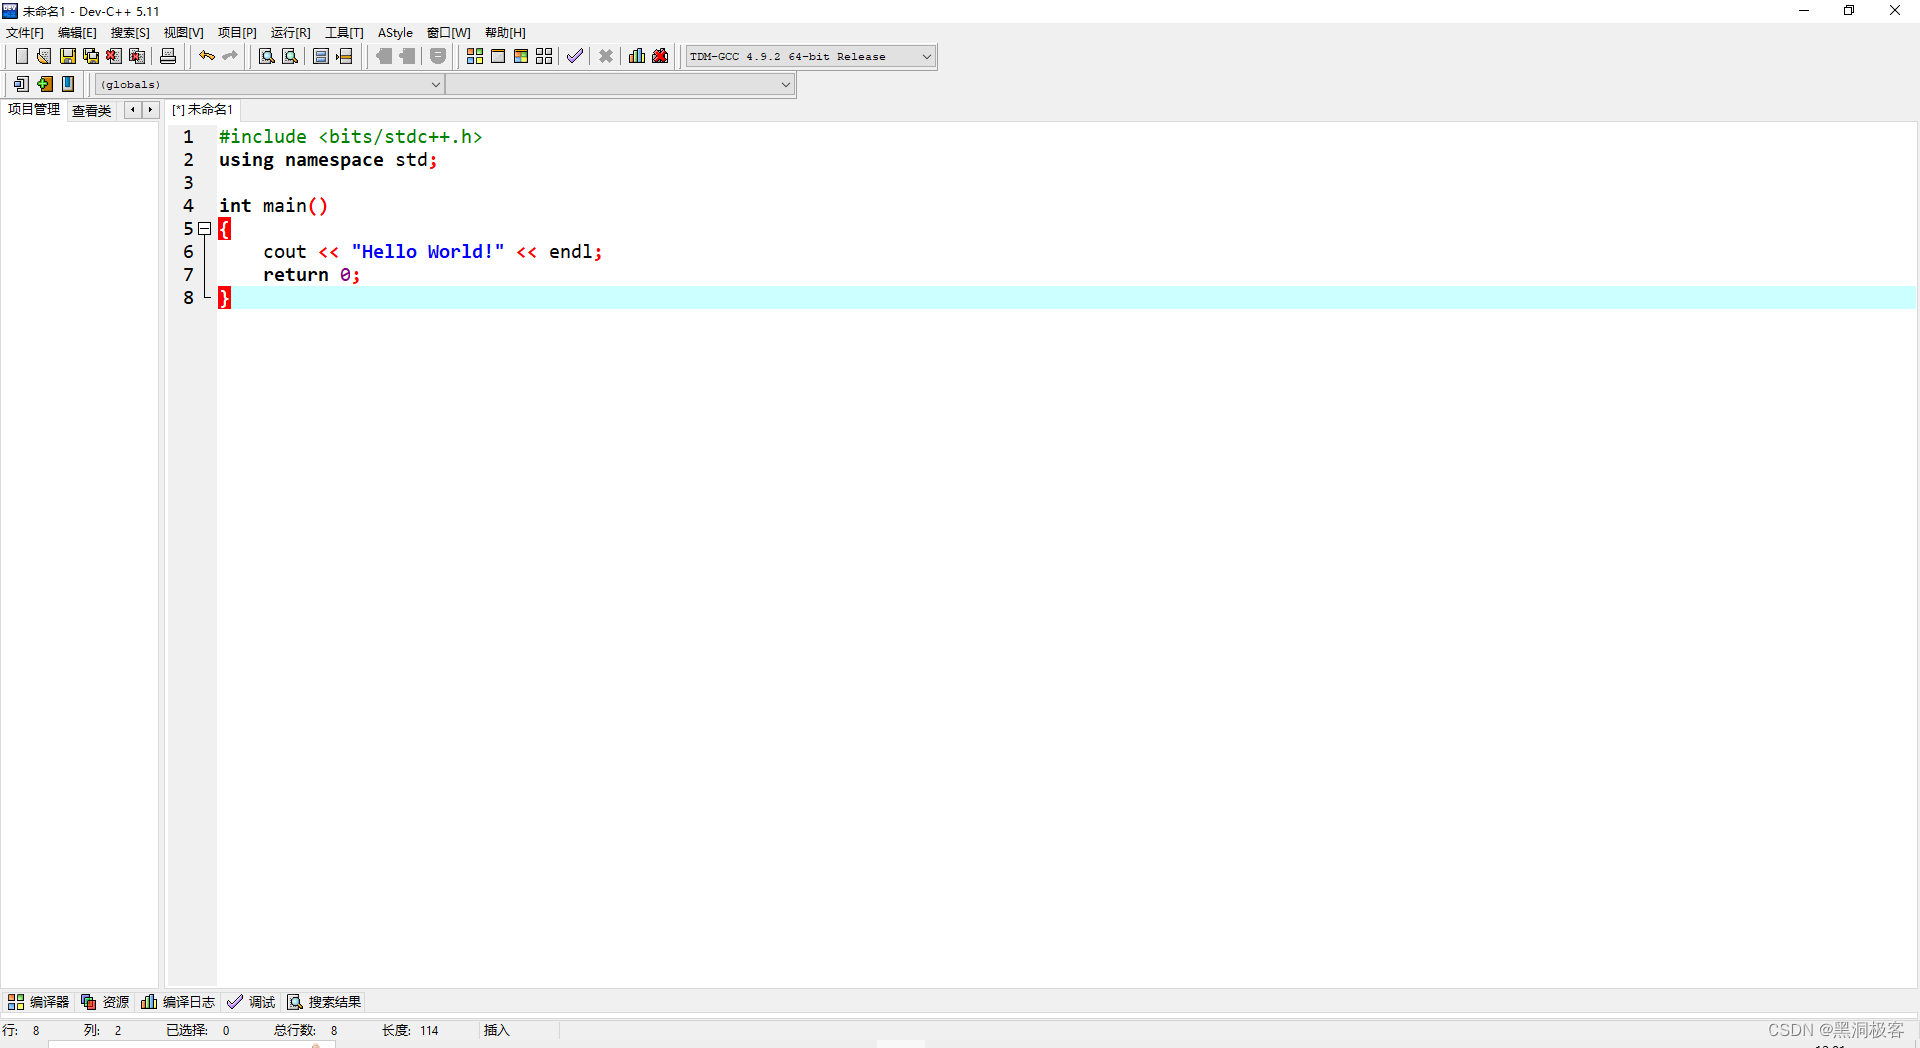Image resolution: width=1920 pixels, height=1048 pixels.
Task: Click the highlighted closing brace on line 8
Action: tap(225, 298)
